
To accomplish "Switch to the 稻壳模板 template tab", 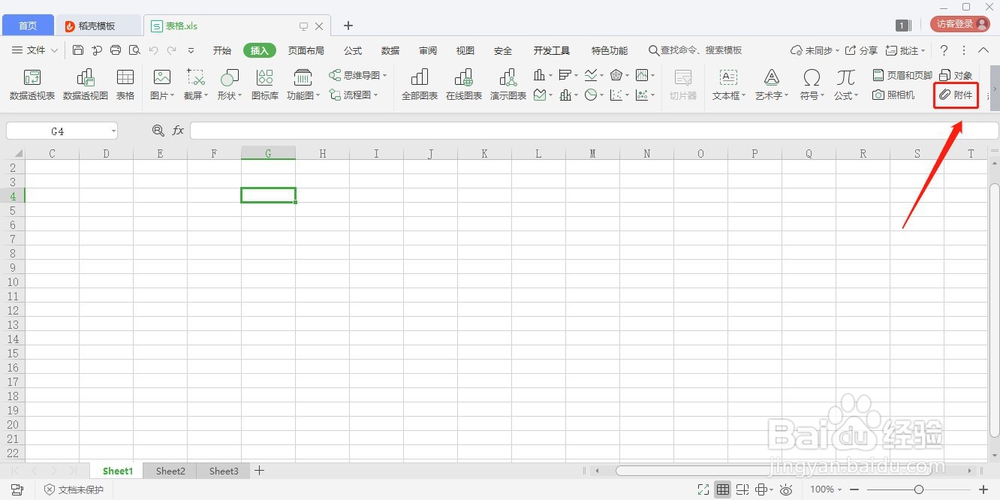I will 97,26.
